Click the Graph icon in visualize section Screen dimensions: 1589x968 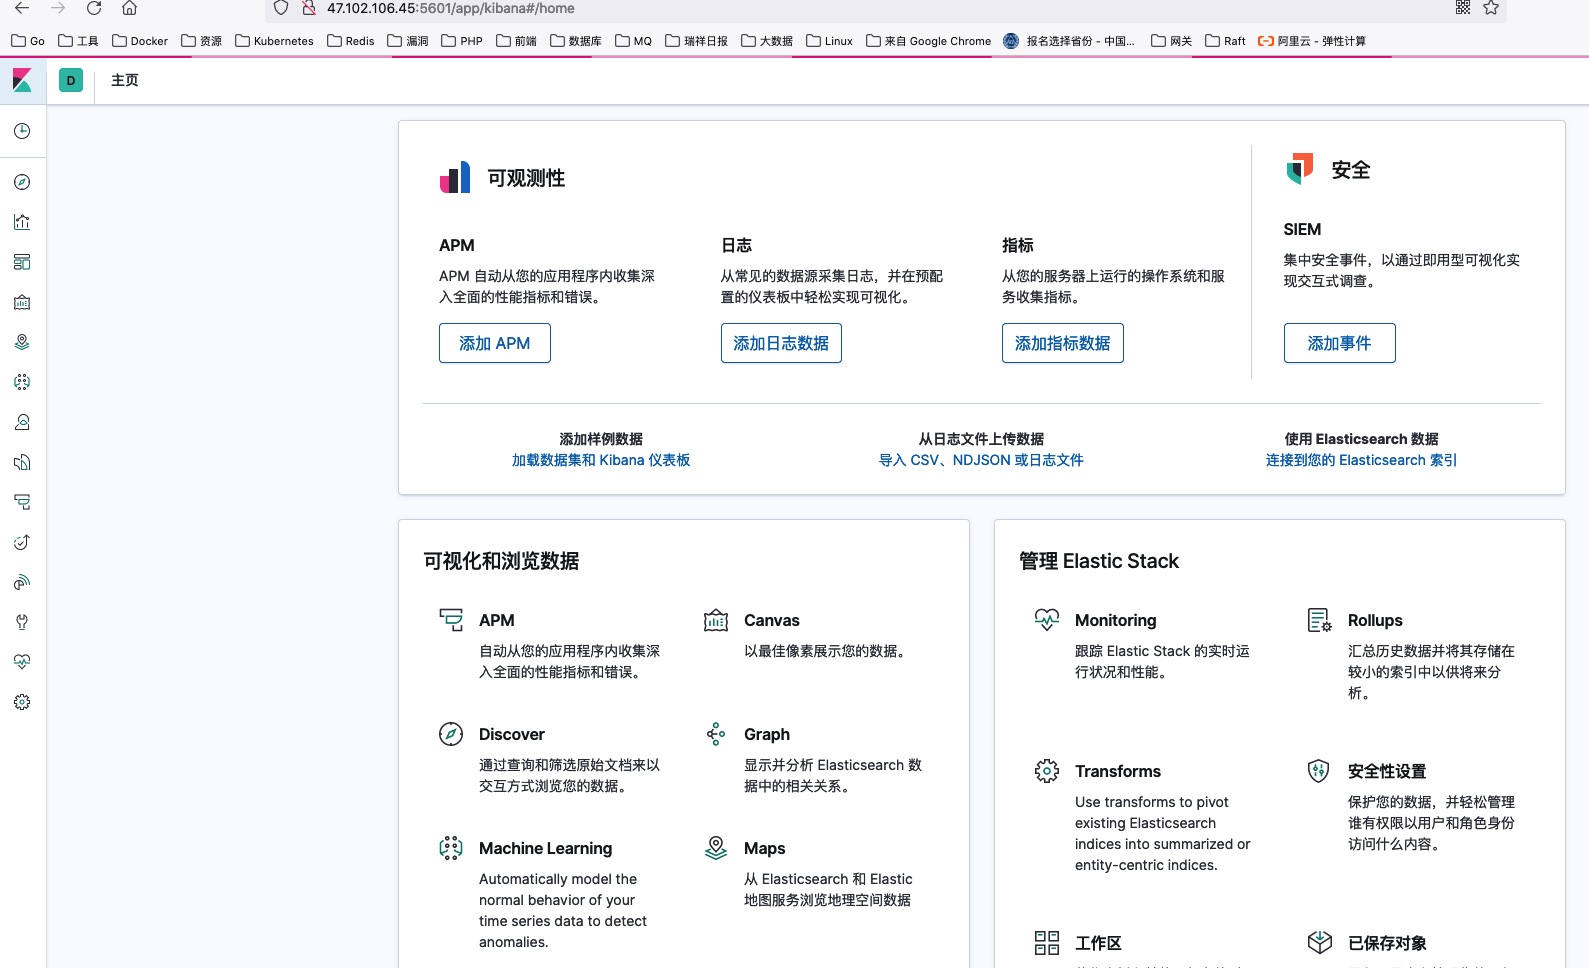tap(716, 734)
